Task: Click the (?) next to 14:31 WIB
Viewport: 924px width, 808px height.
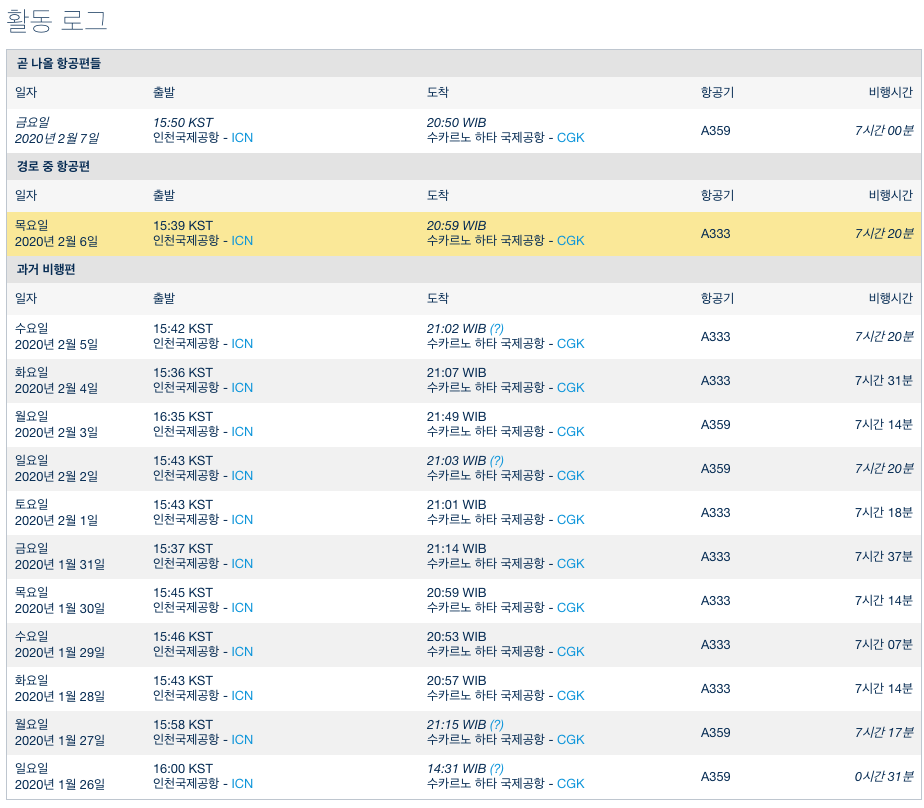Action: click(x=497, y=769)
